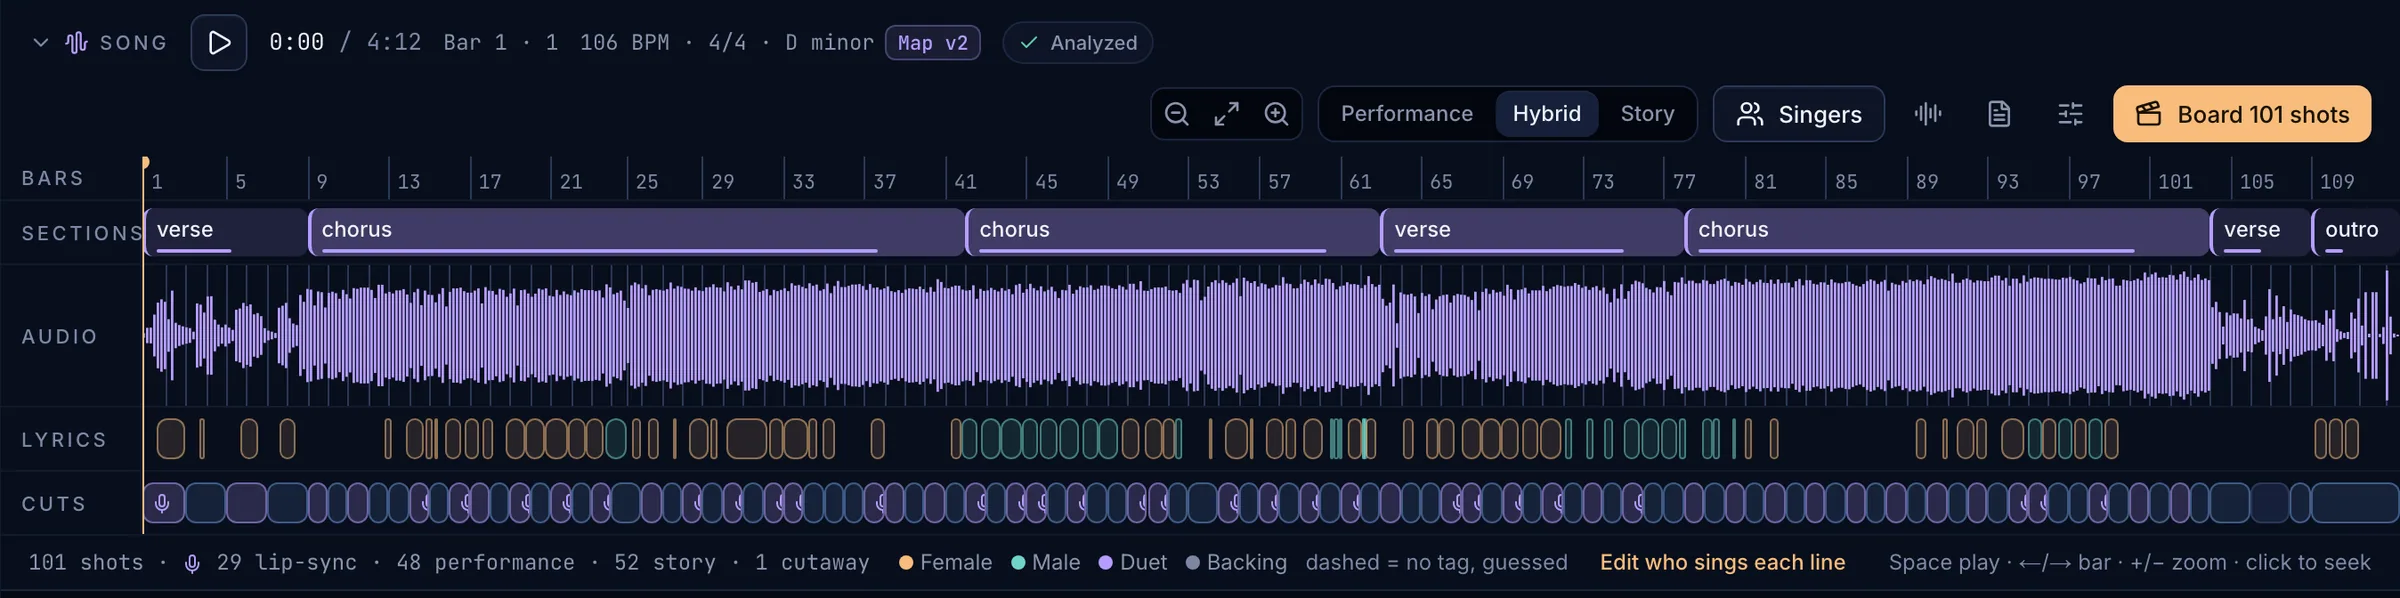Viewport: 2400px width, 598px height.
Task: Switch to Story mode
Action: pos(1647,114)
